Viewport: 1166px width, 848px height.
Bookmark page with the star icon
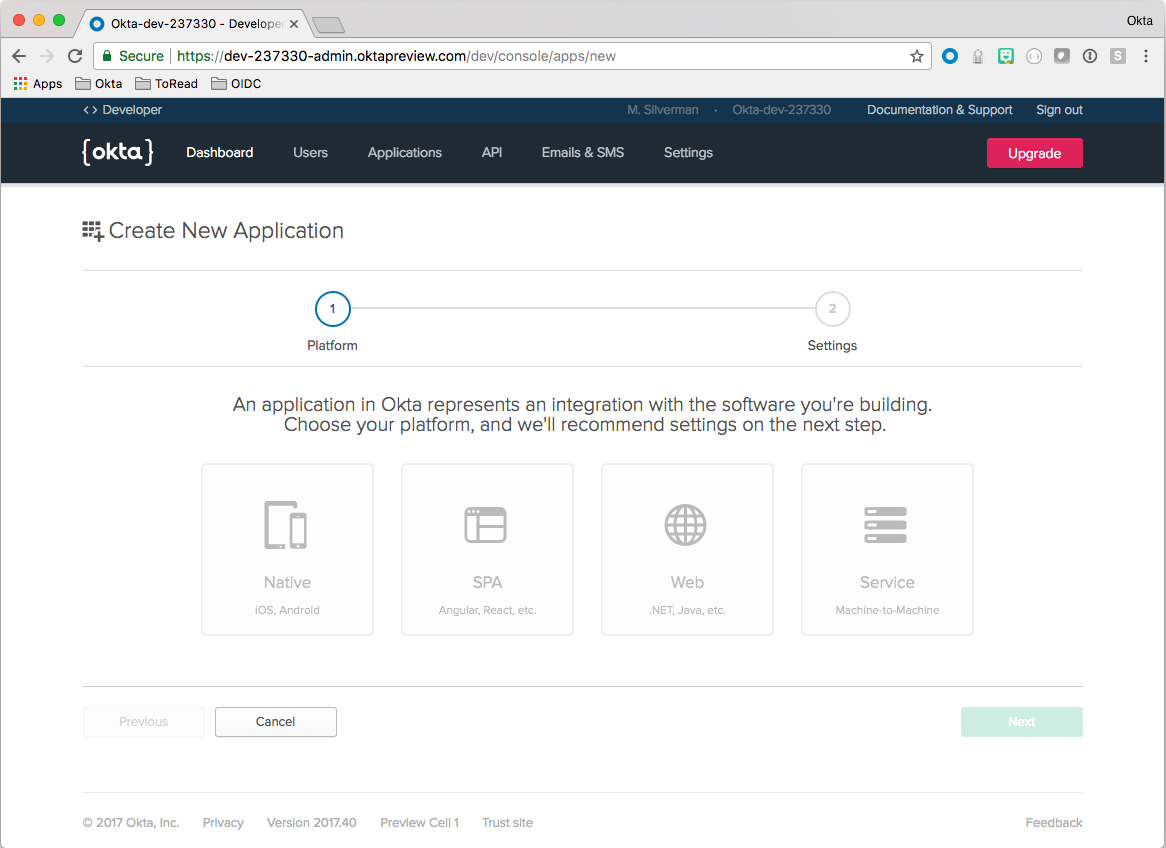click(x=916, y=56)
